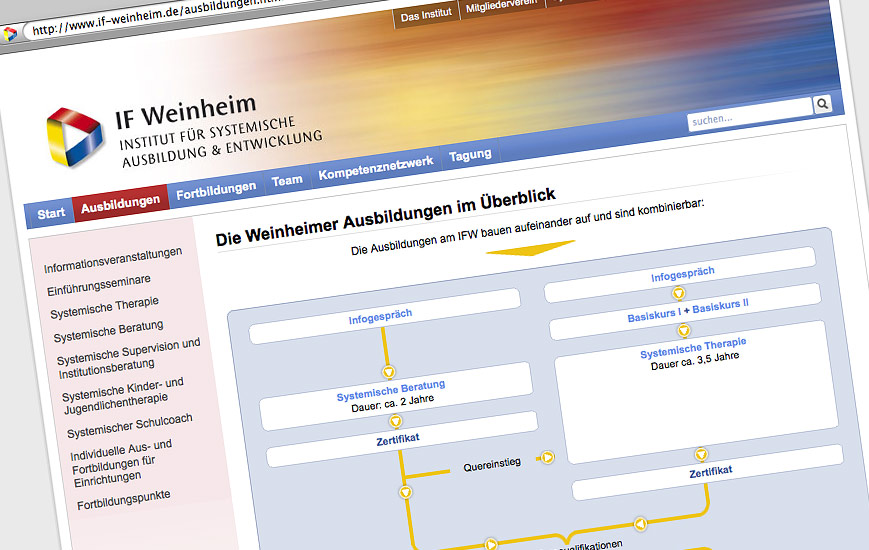Open Einführungsseminare sidebar link
The height and width of the screenshot is (550, 869).
click(x=99, y=285)
